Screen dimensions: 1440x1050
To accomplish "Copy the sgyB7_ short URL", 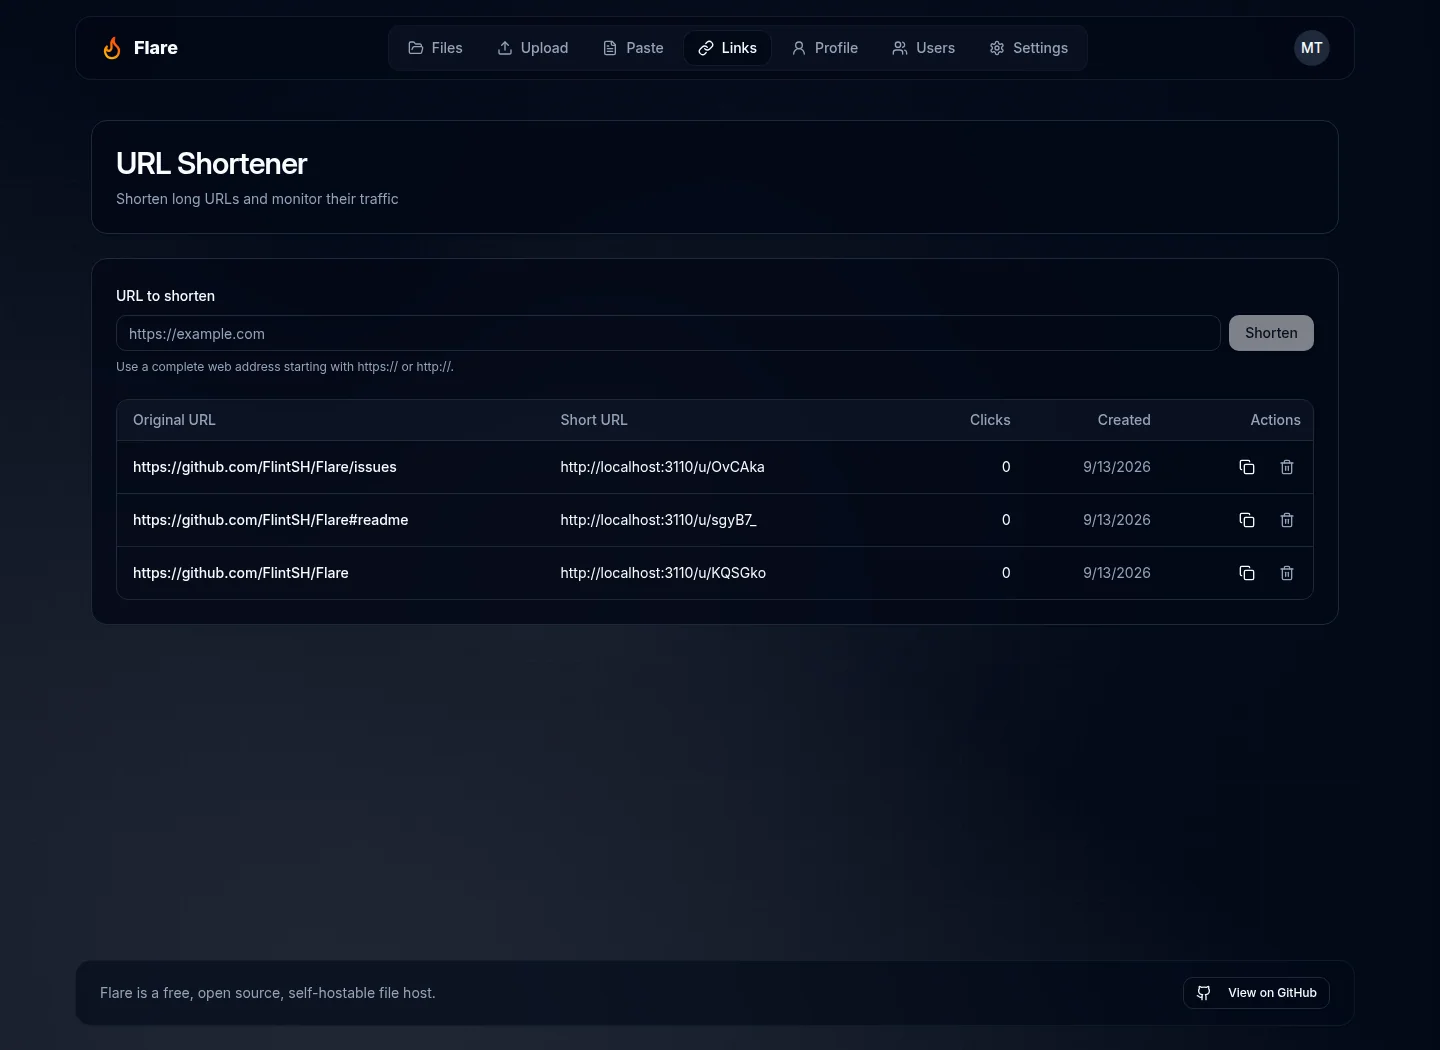I will (x=1247, y=520).
